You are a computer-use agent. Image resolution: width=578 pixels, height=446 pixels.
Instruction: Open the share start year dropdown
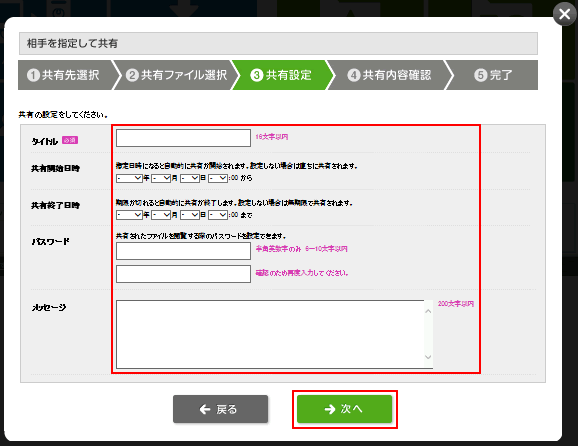click(129, 178)
